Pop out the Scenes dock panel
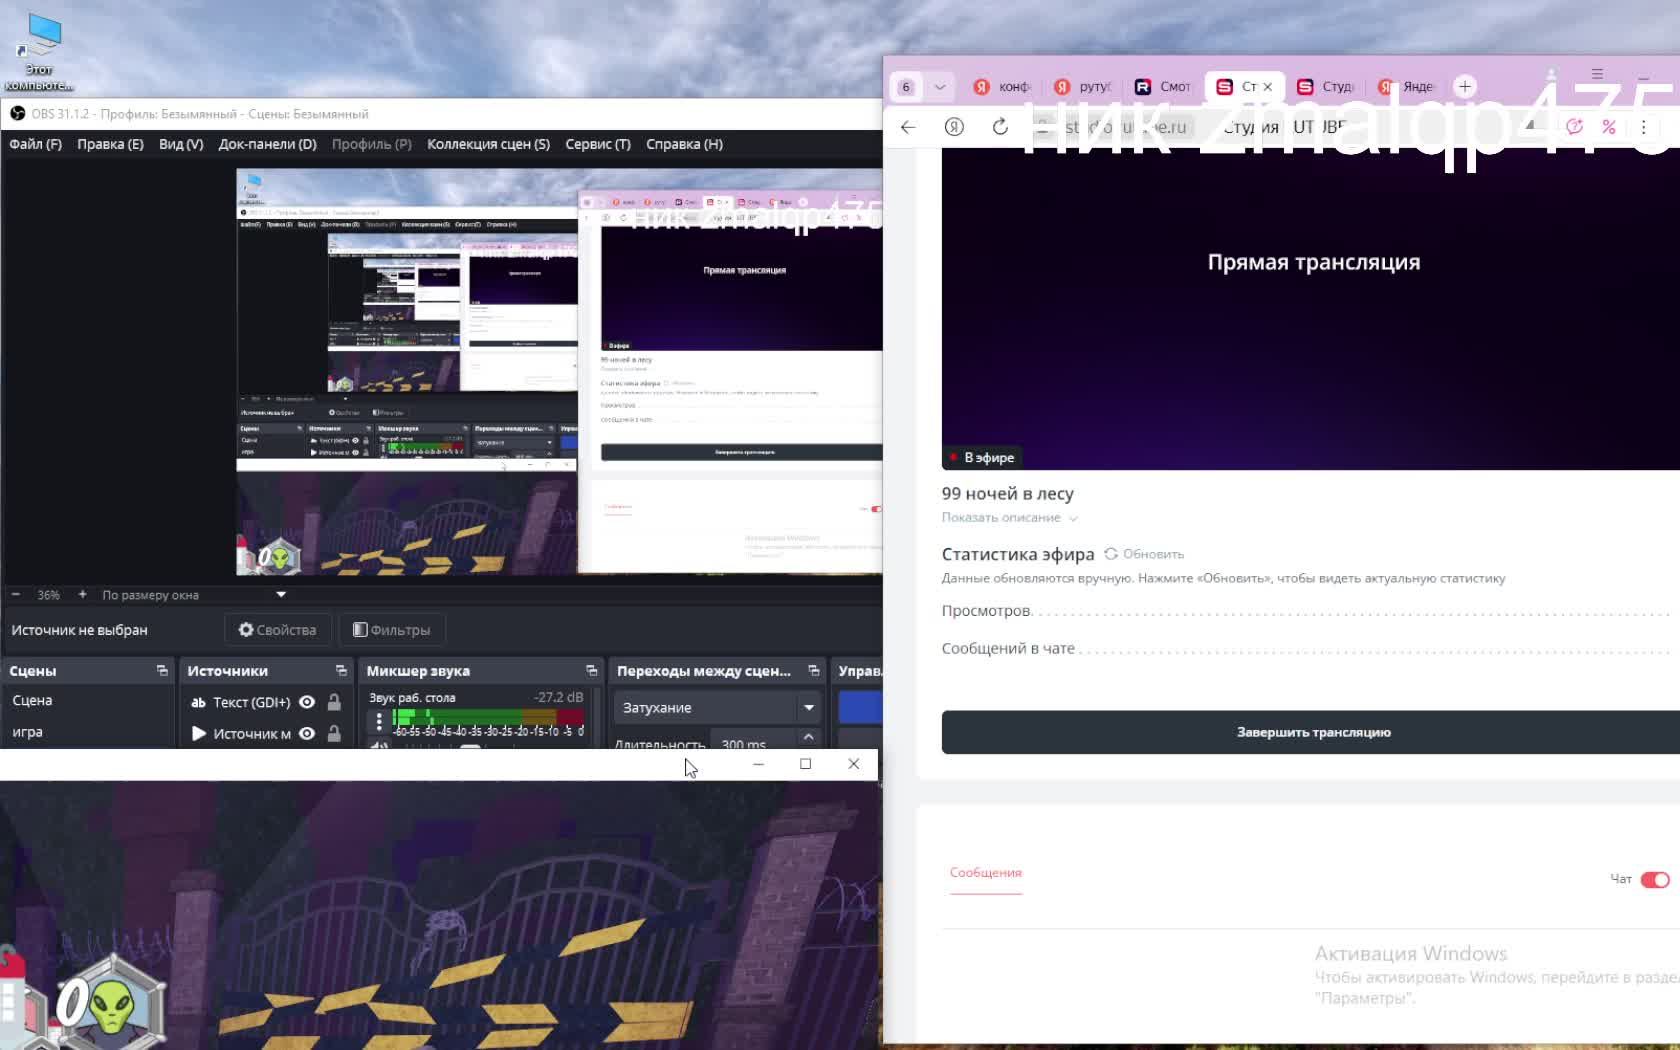1680x1050 pixels. [162, 671]
